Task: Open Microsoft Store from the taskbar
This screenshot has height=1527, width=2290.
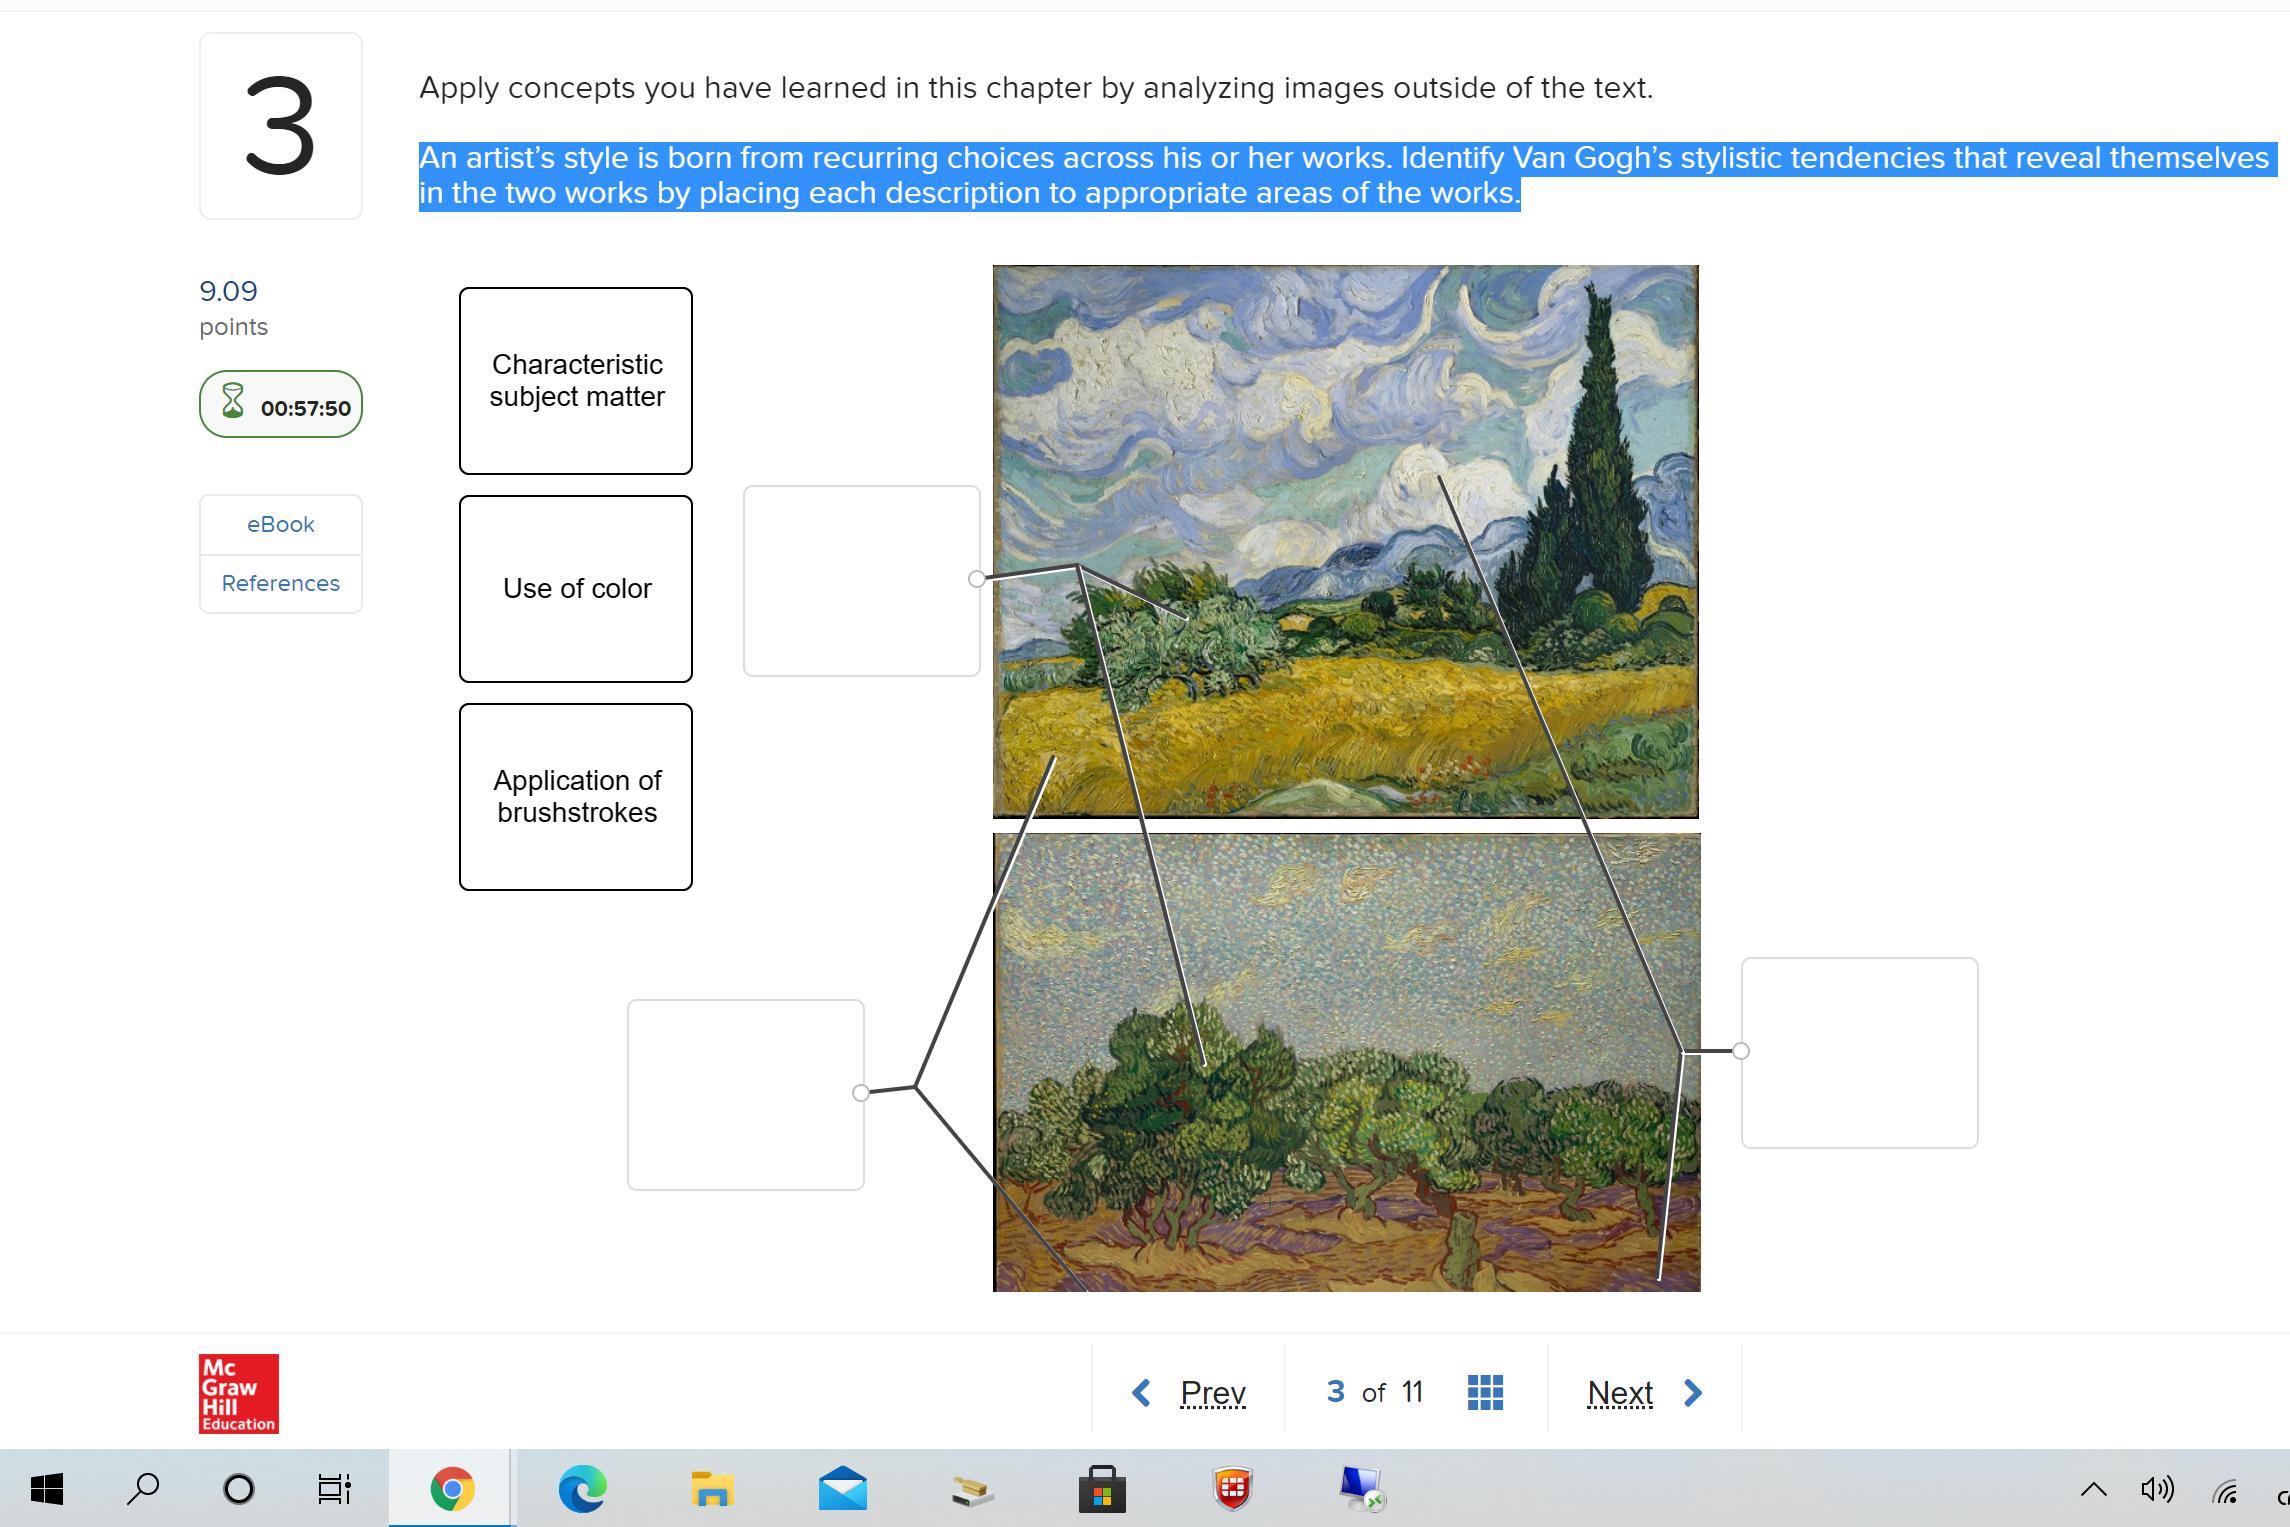Action: 1102,1489
